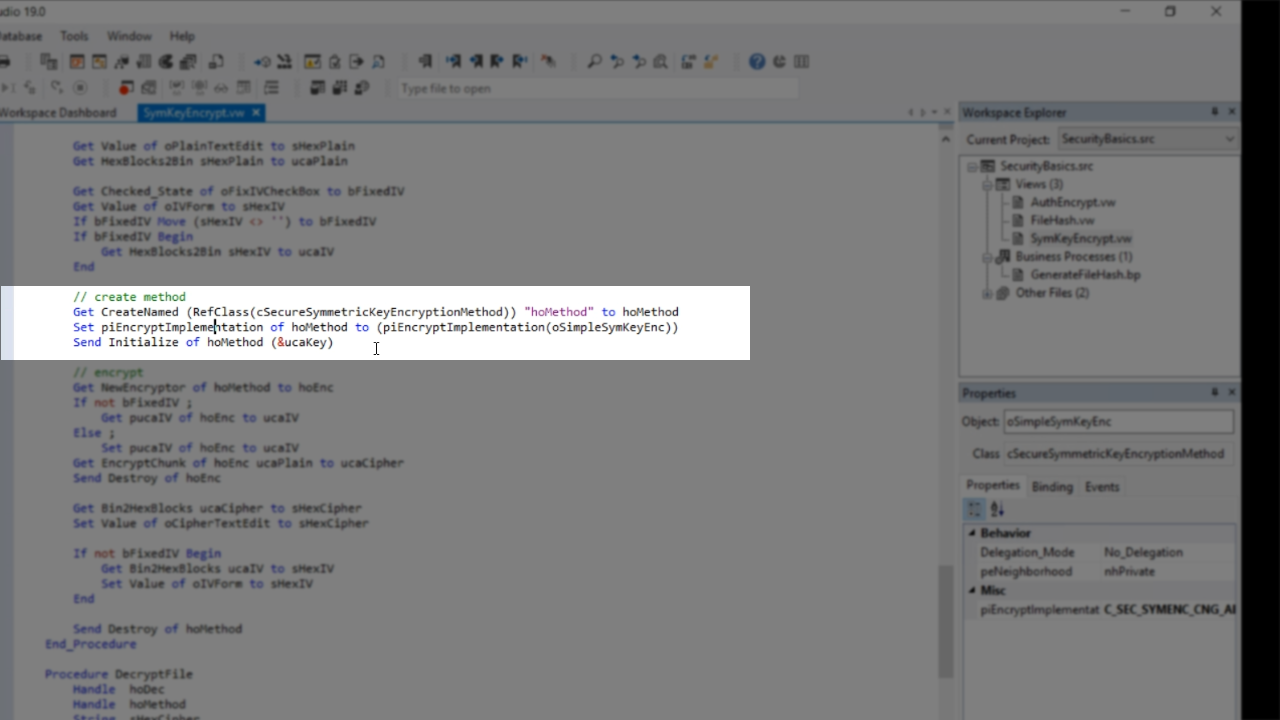Open the Window menu

129,36
